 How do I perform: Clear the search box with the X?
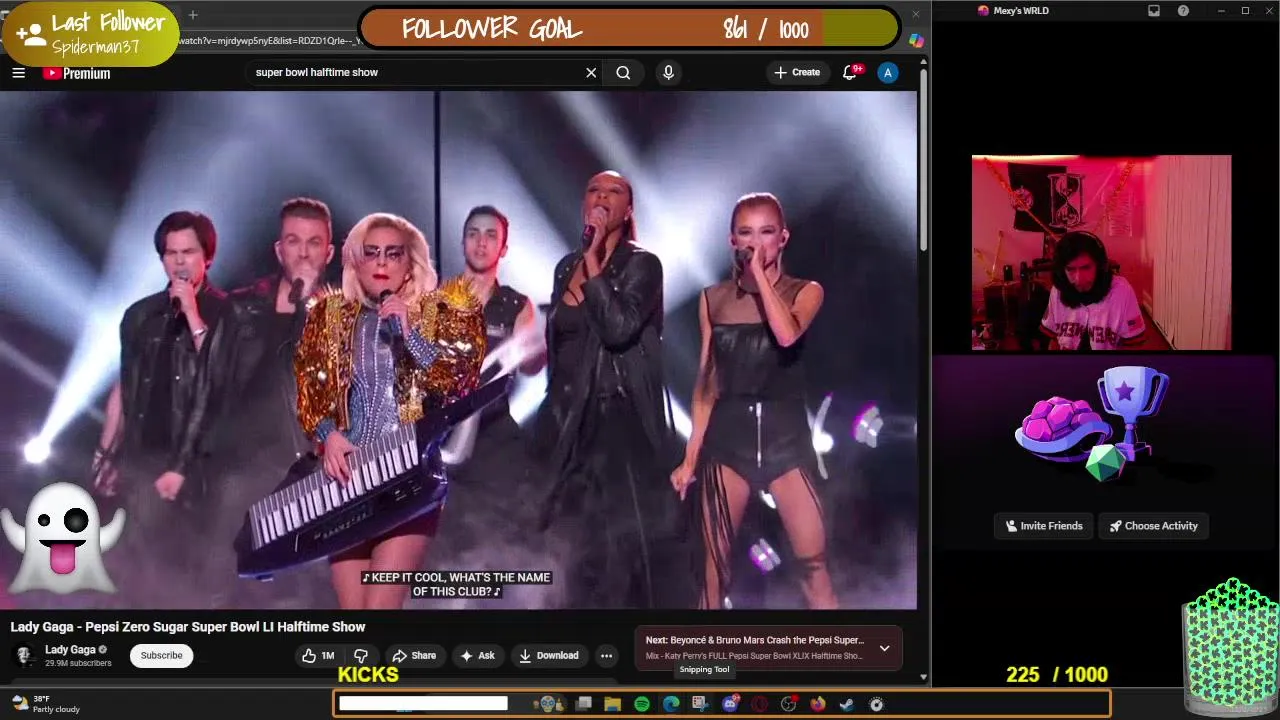tap(591, 72)
